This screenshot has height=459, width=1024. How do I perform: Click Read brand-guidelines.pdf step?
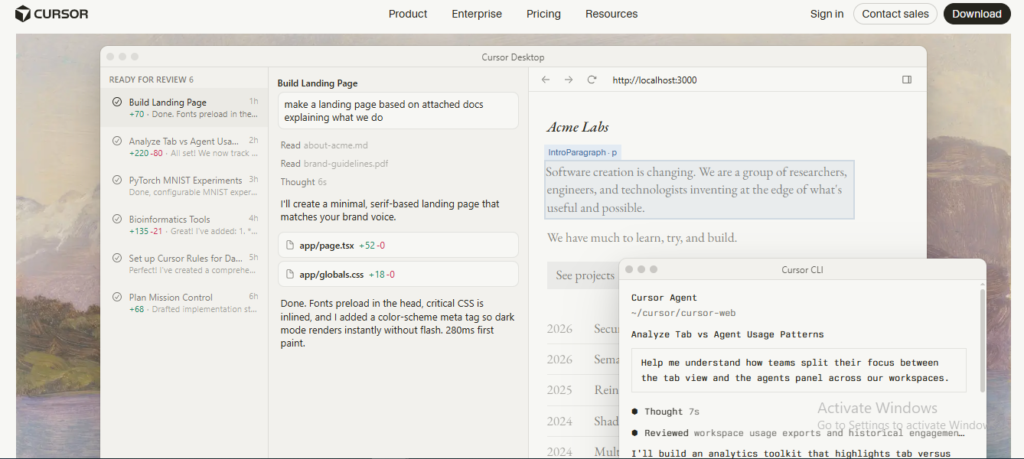334,164
